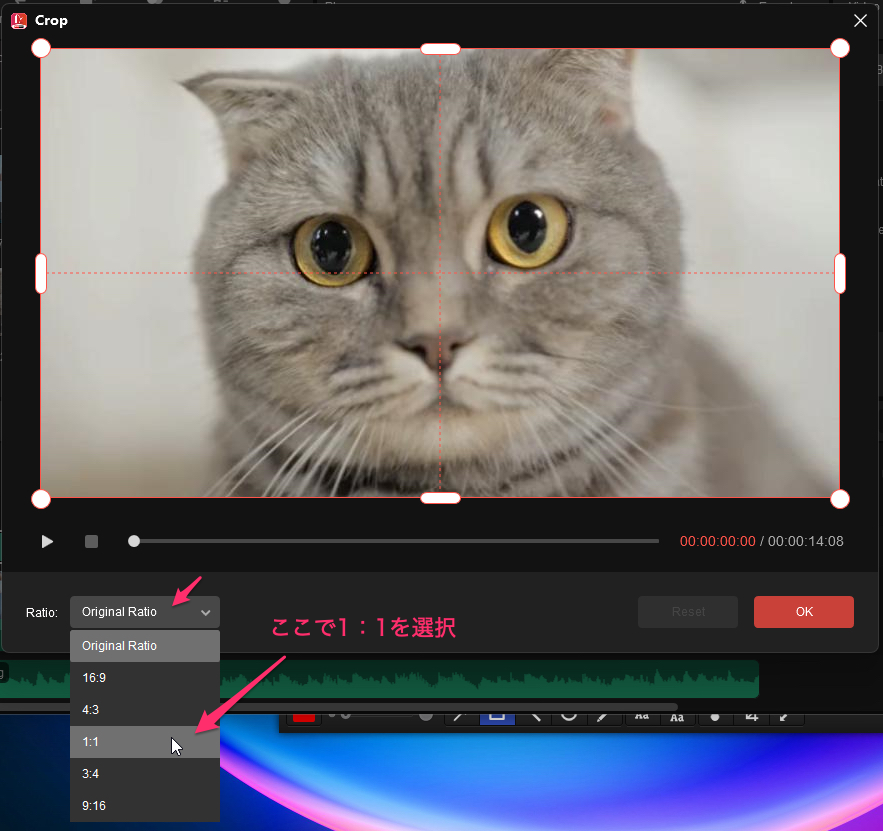Stop the preview playback
The height and width of the screenshot is (831, 883).
pos(91,541)
